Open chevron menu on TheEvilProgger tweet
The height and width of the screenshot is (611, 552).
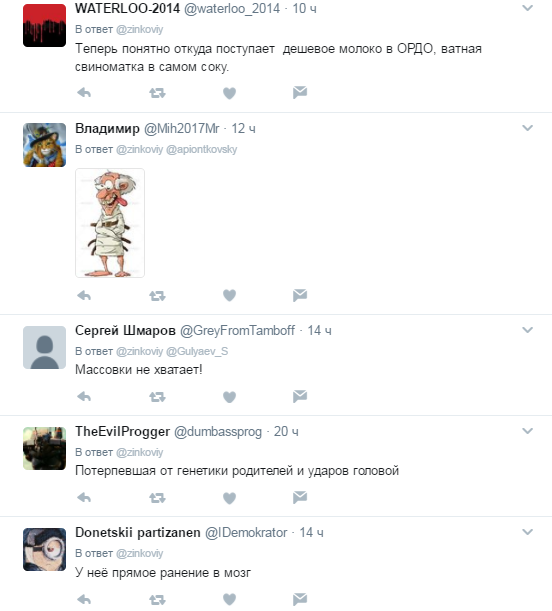point(527,431)
